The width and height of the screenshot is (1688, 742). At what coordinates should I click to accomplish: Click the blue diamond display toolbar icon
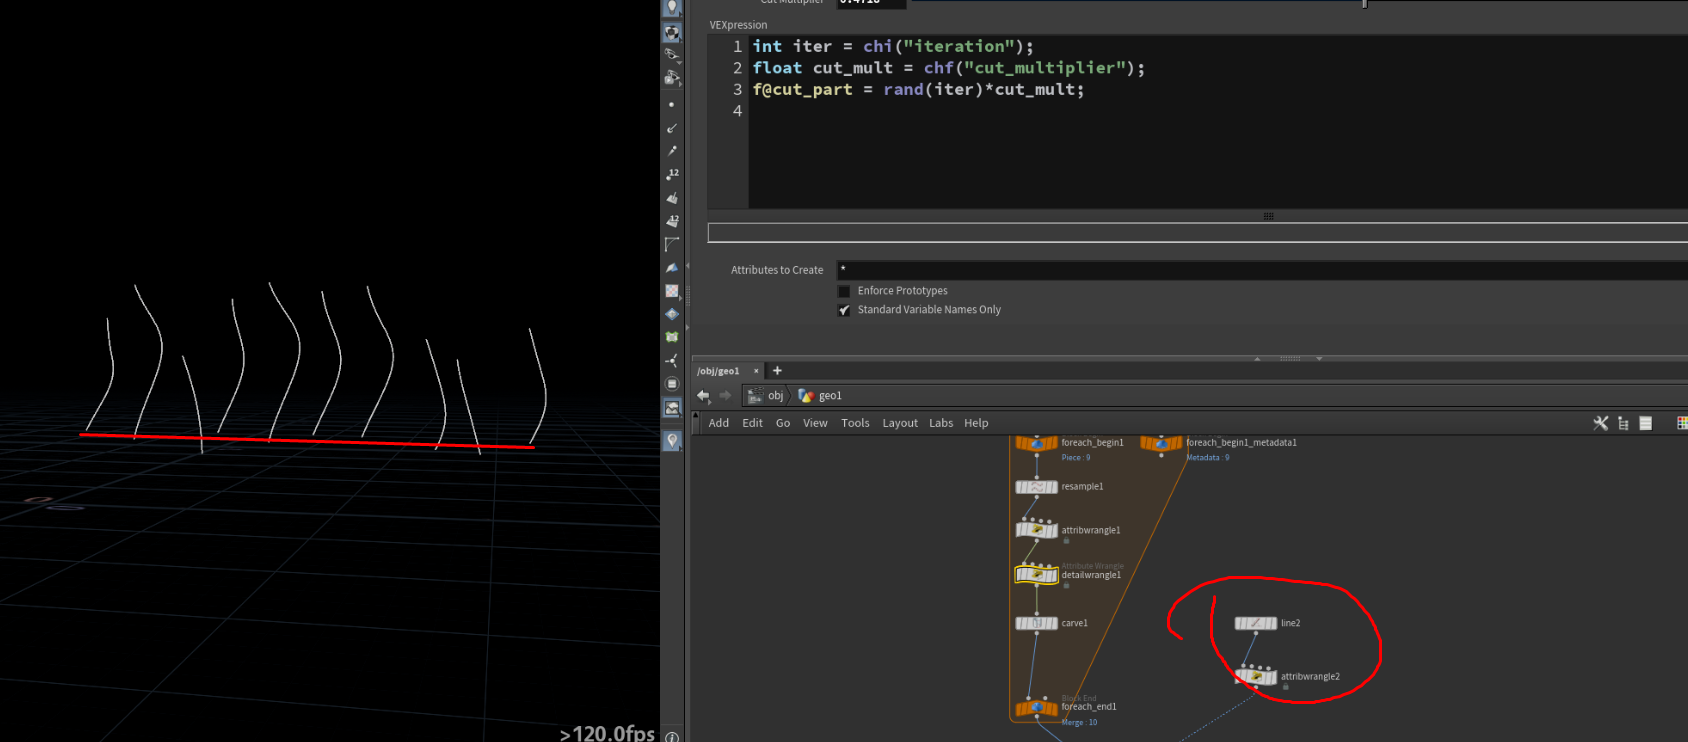coord(672,314)
